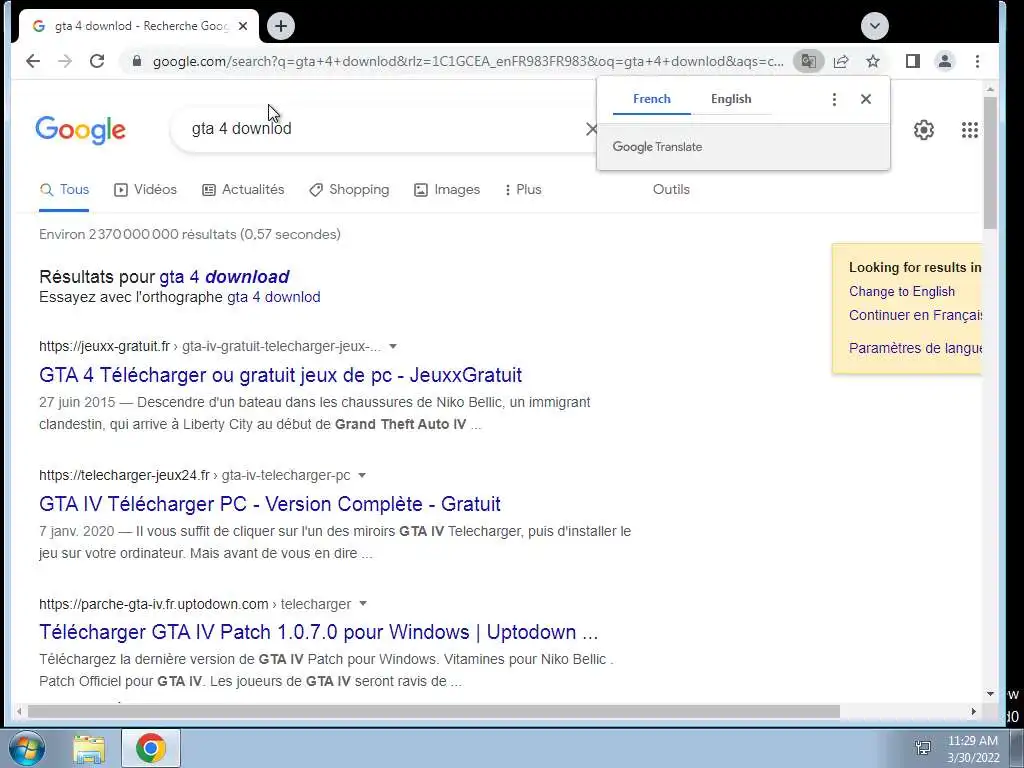Search instead for 'gta 4 downlod' link
Image resolution: width=1024 pixels, height=768 pixels.
(274, 297)
